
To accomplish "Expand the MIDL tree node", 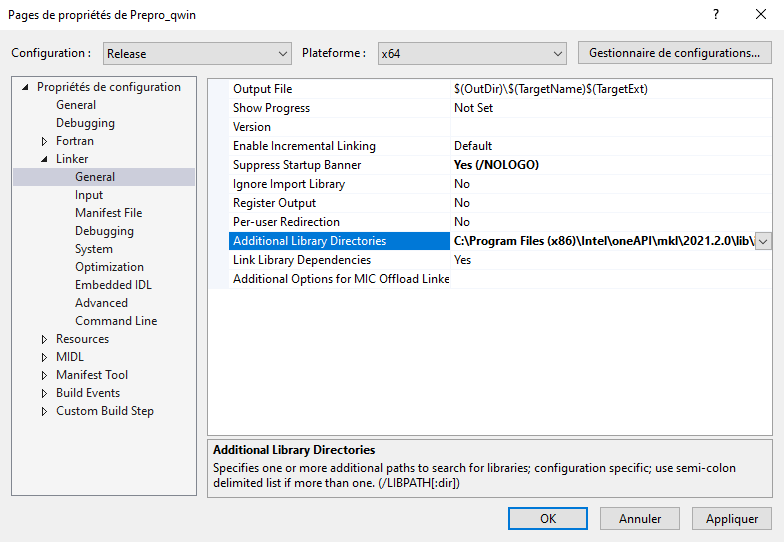I will point(44,357).
